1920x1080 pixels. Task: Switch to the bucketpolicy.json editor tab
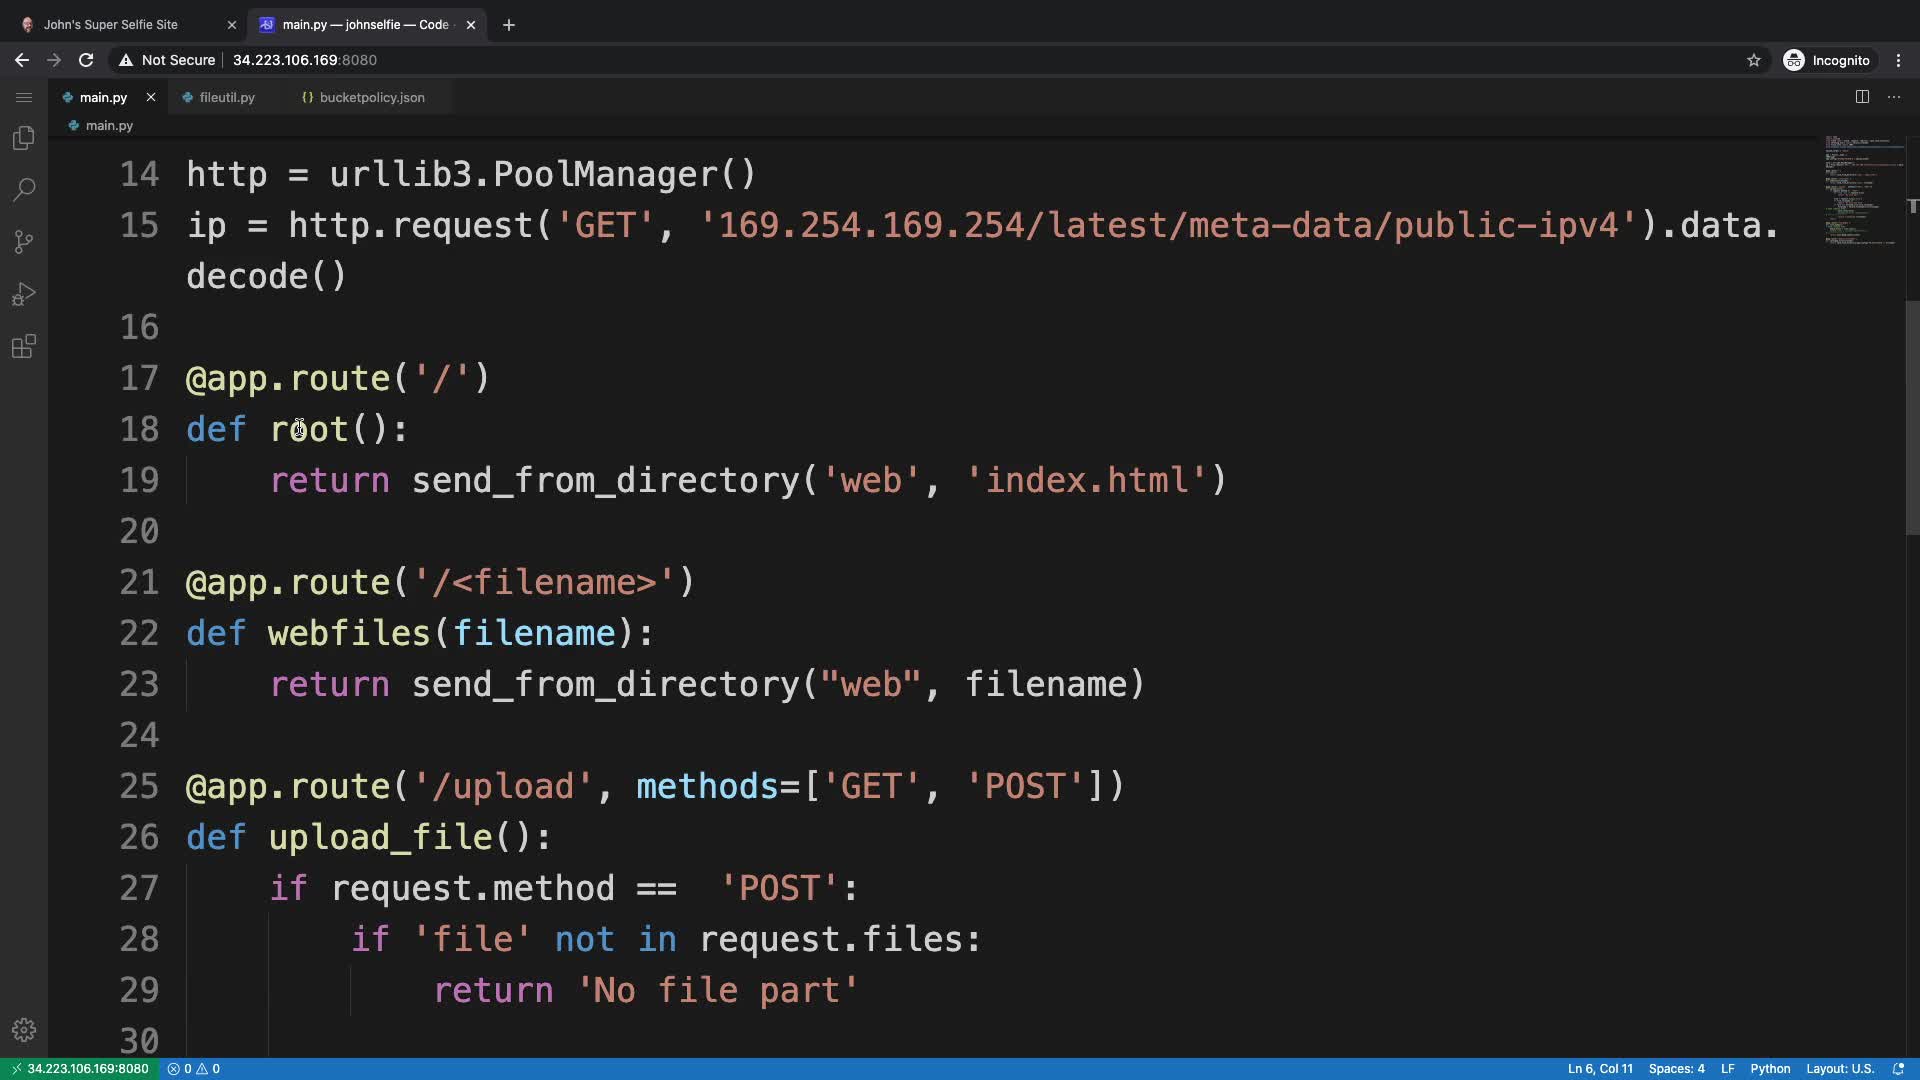371,97
